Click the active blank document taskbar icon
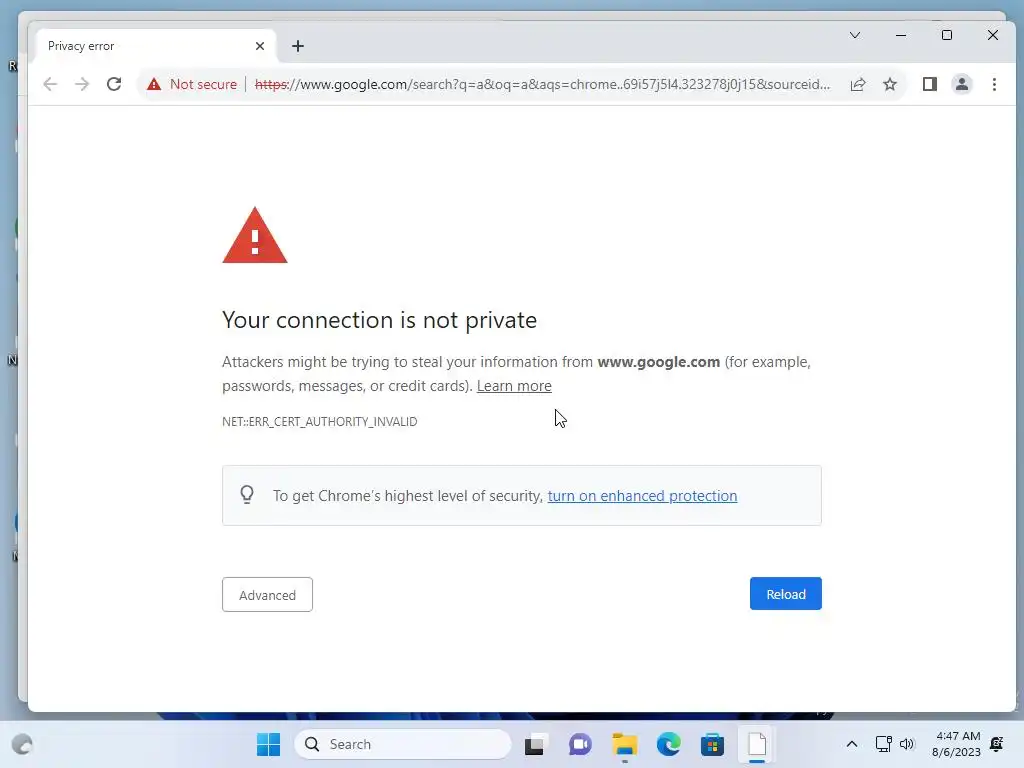Image resolution: width=1024 pixels, height=768 pixels. tap(757, 744)
